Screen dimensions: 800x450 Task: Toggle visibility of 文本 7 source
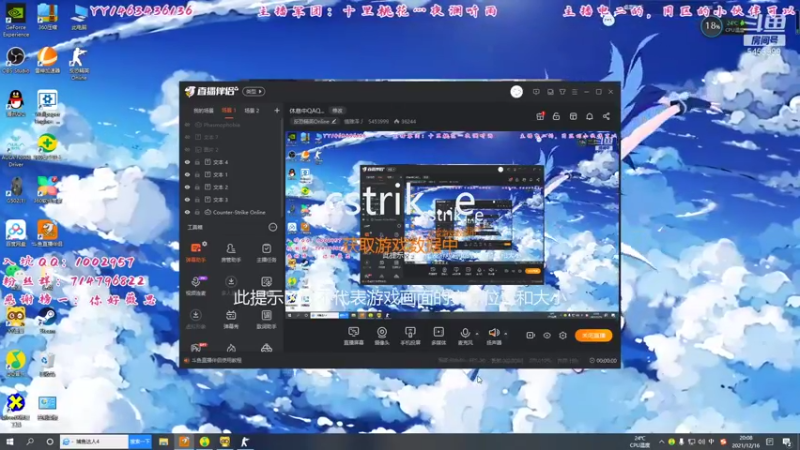click(187, 137)
